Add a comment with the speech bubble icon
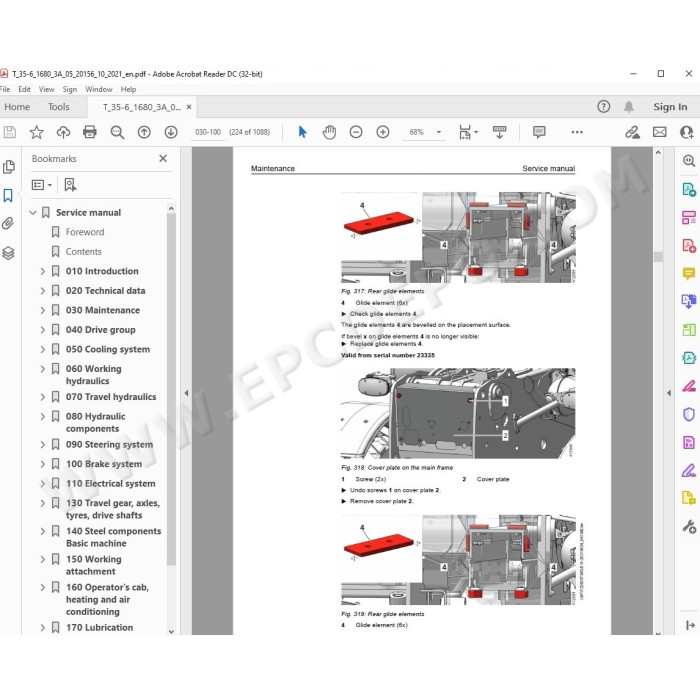The image size is (700, 700). 539,132
